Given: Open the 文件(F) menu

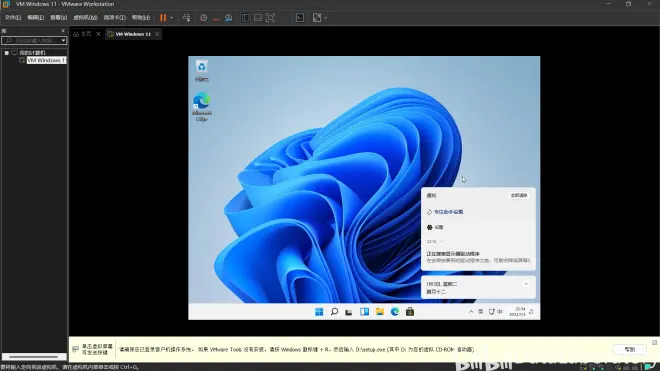Looking at the screenshot, I should point(13,18).
